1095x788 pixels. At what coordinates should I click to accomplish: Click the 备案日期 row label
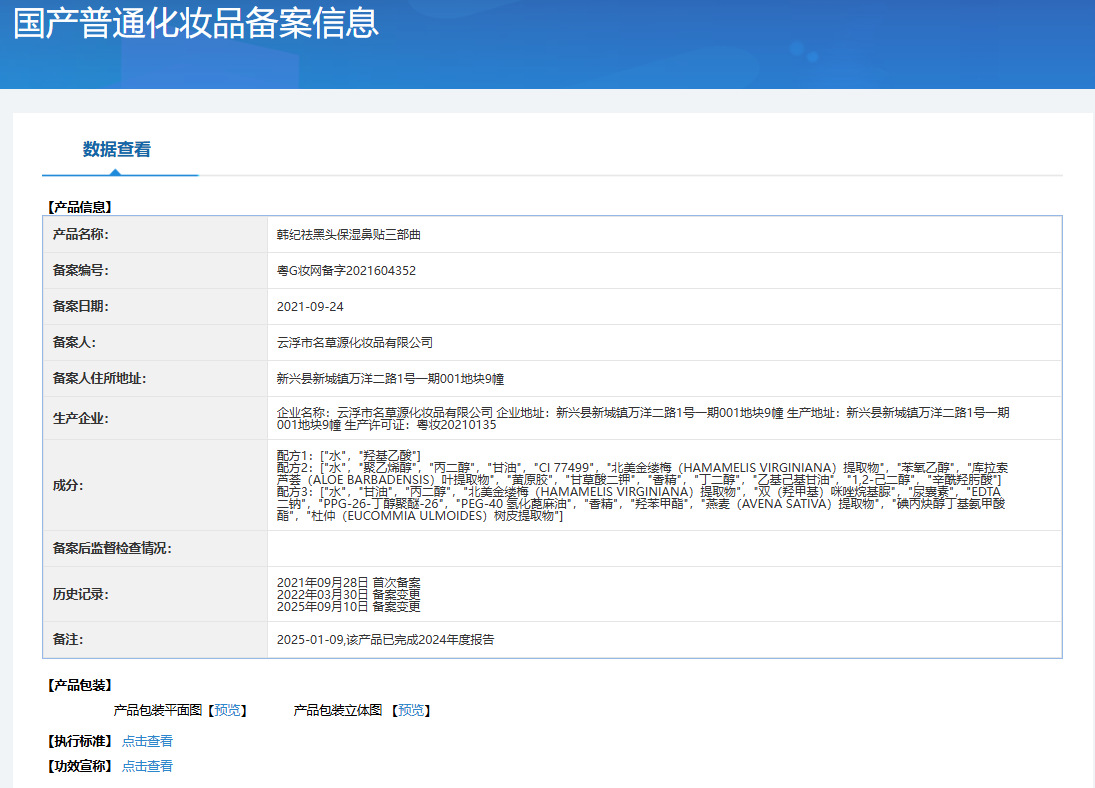click(x=81, y=307)
